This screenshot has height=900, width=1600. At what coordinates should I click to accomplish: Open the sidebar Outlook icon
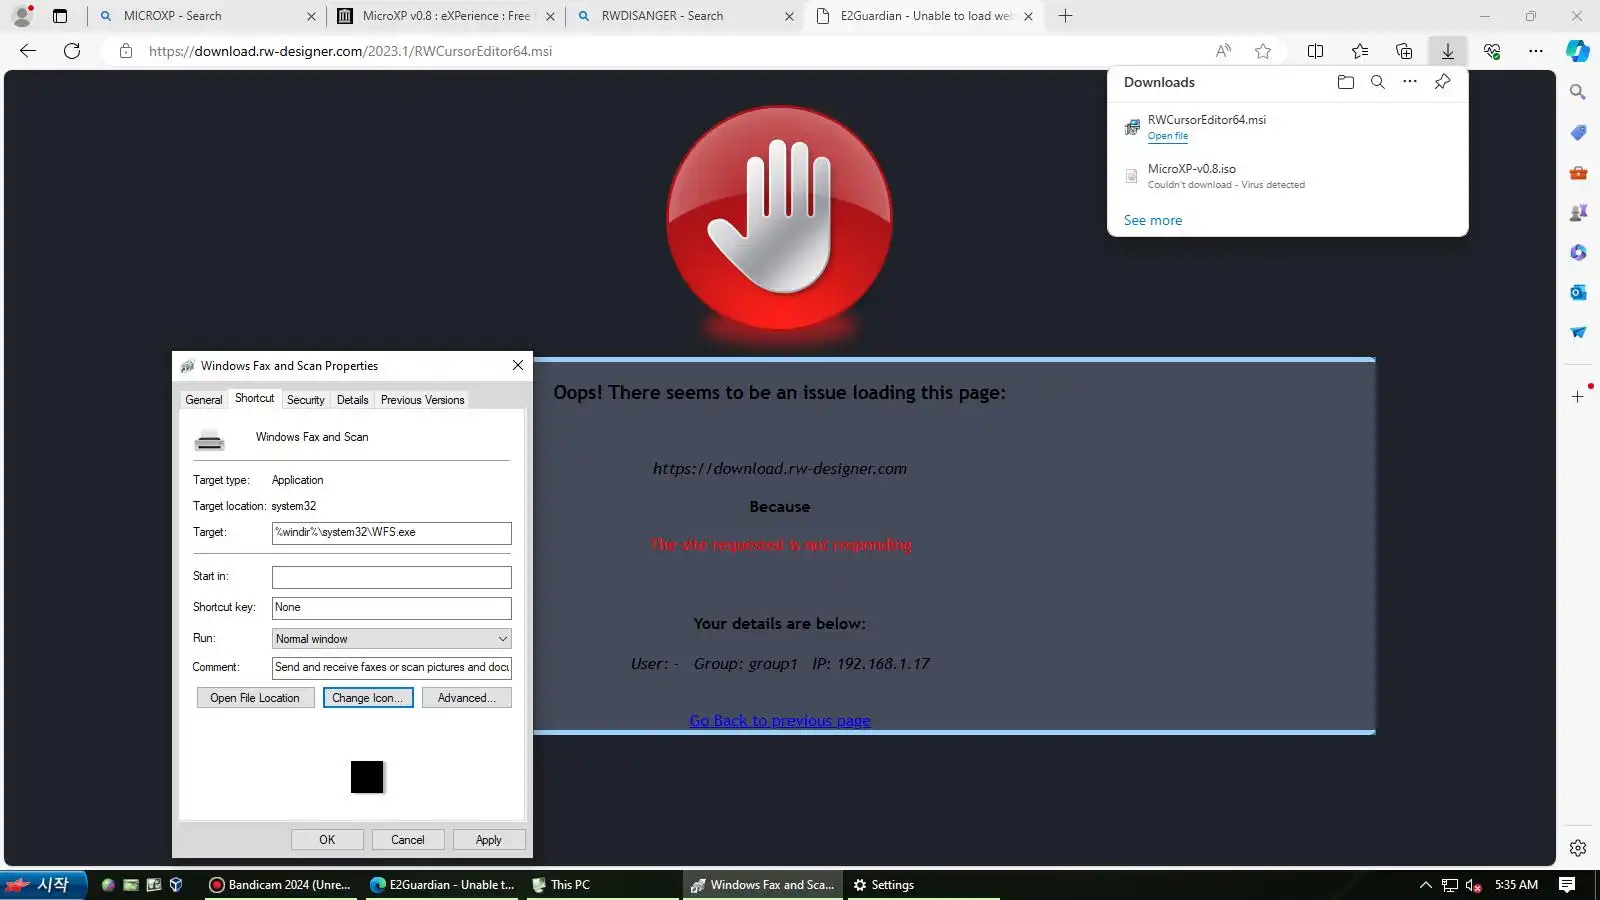[x=1578, y=292]
